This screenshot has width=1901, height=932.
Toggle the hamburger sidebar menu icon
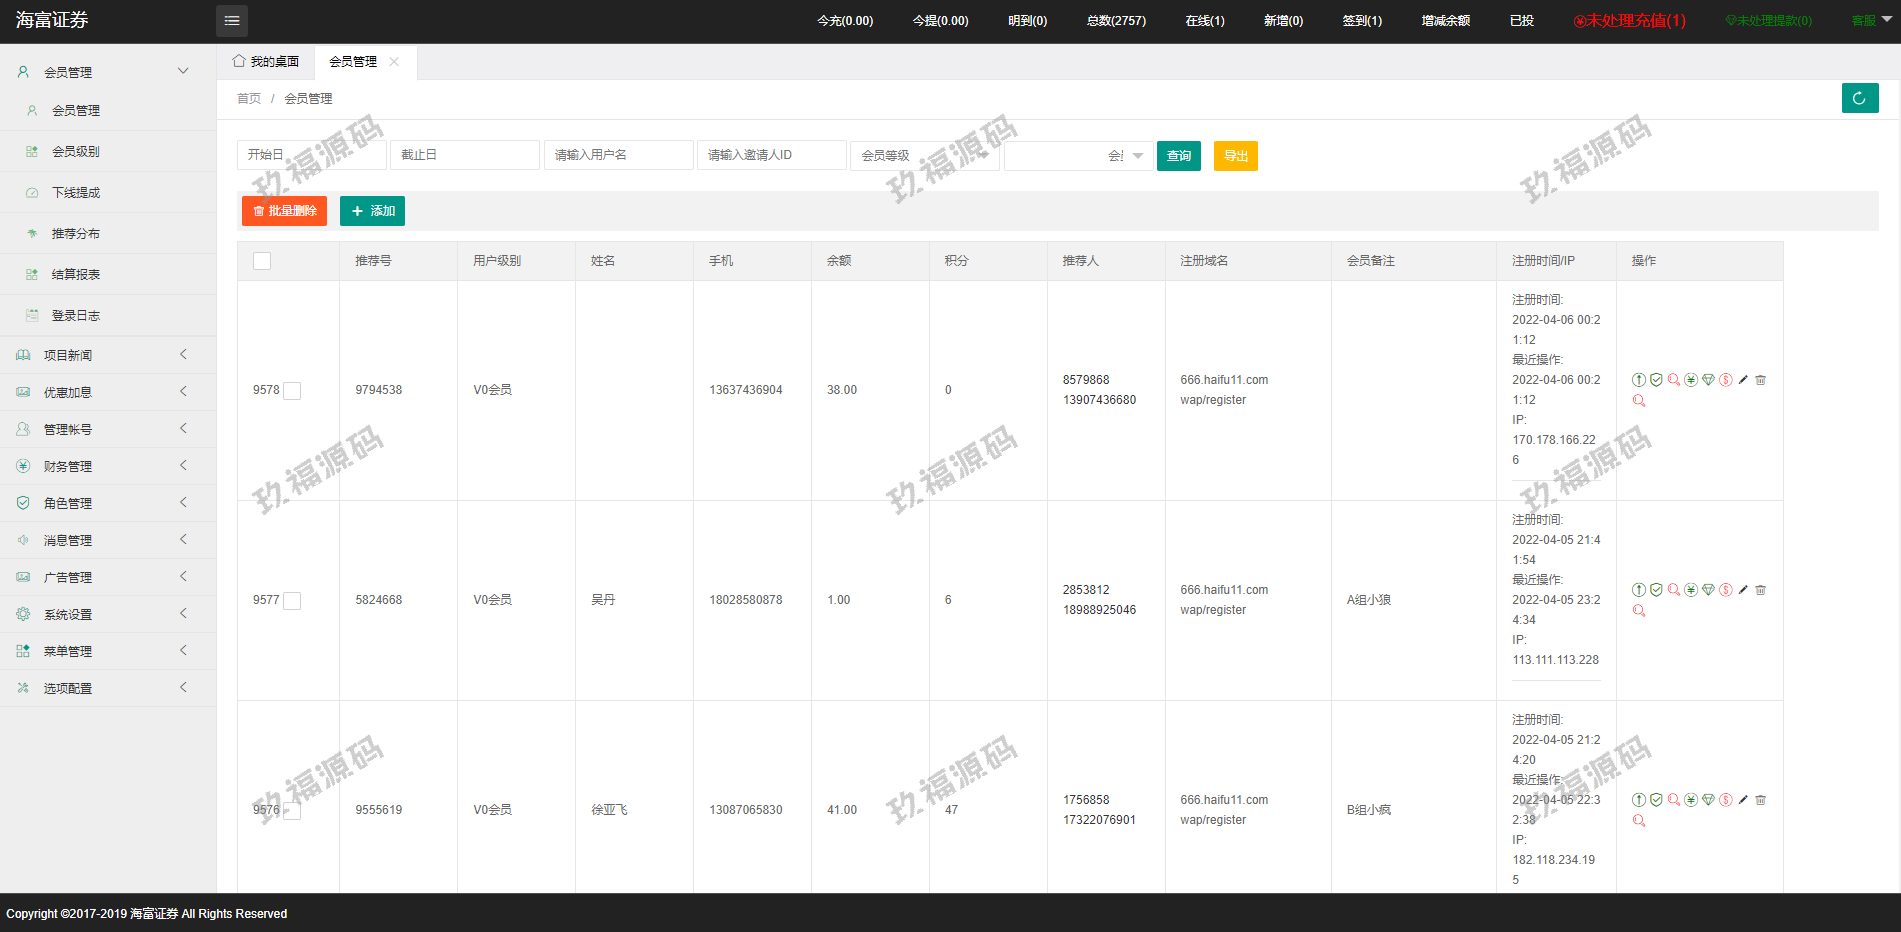[x=232, y=21]
